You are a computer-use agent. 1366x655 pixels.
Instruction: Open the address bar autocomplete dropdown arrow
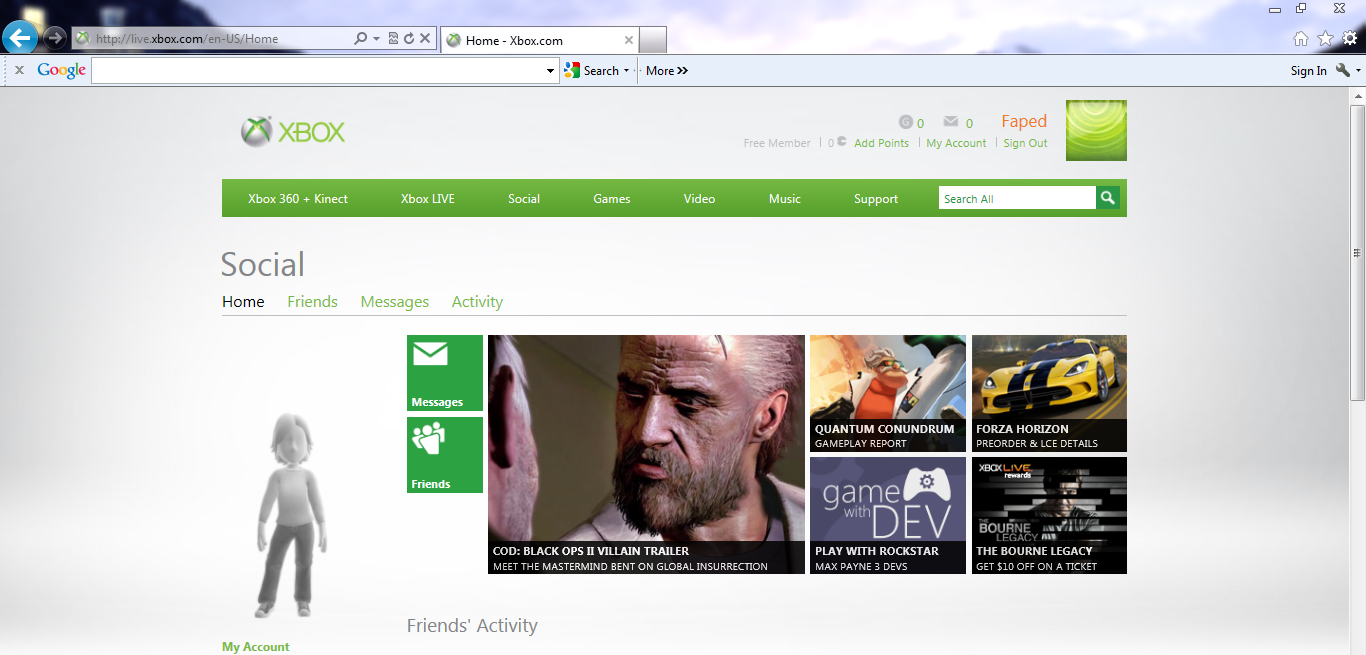point(376,39)
